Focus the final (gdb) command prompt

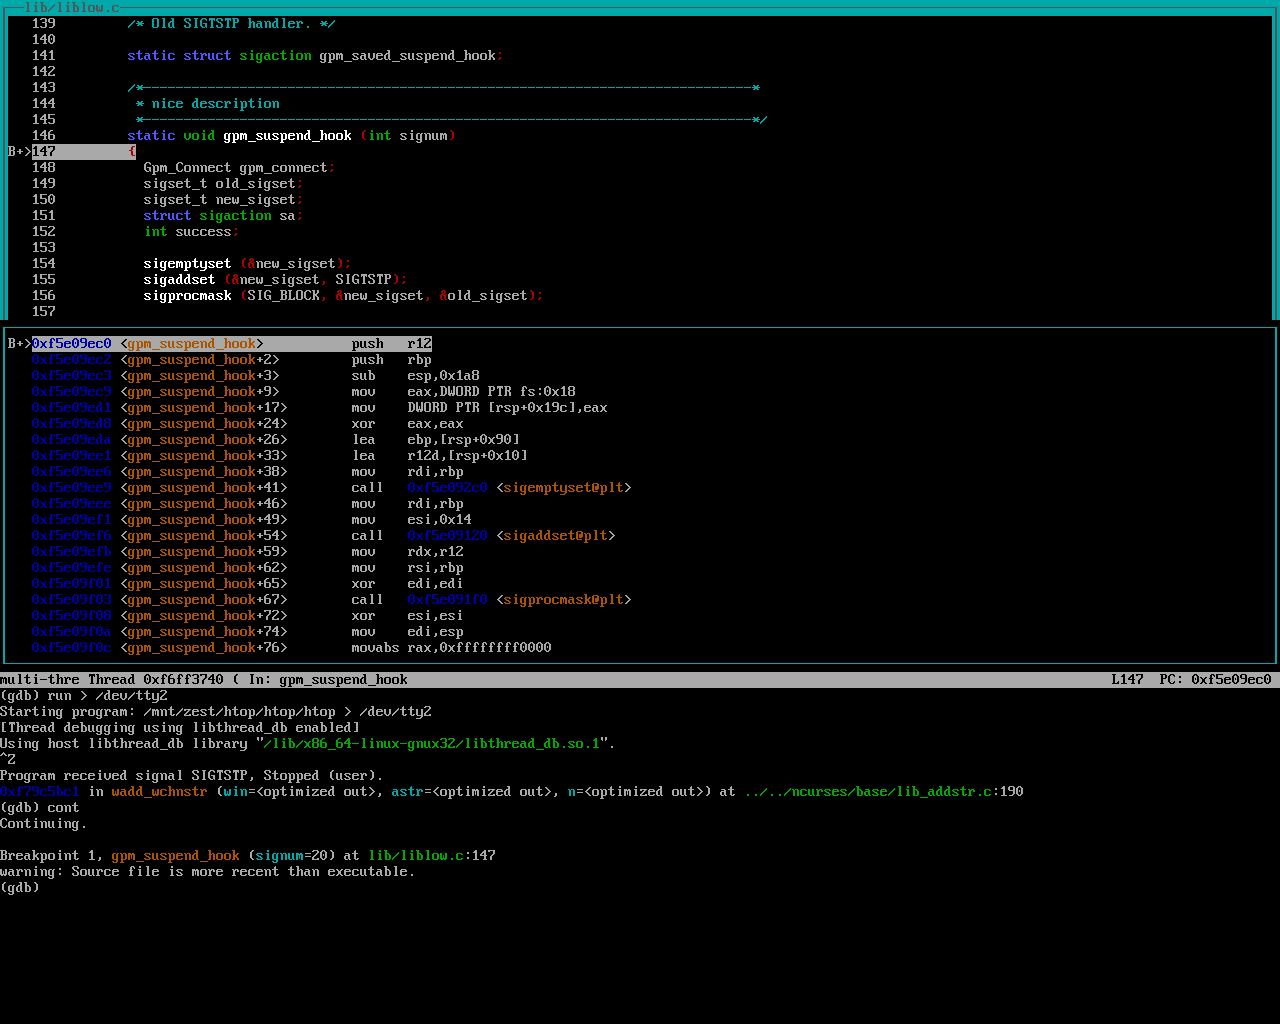click(x=20, y=888)
